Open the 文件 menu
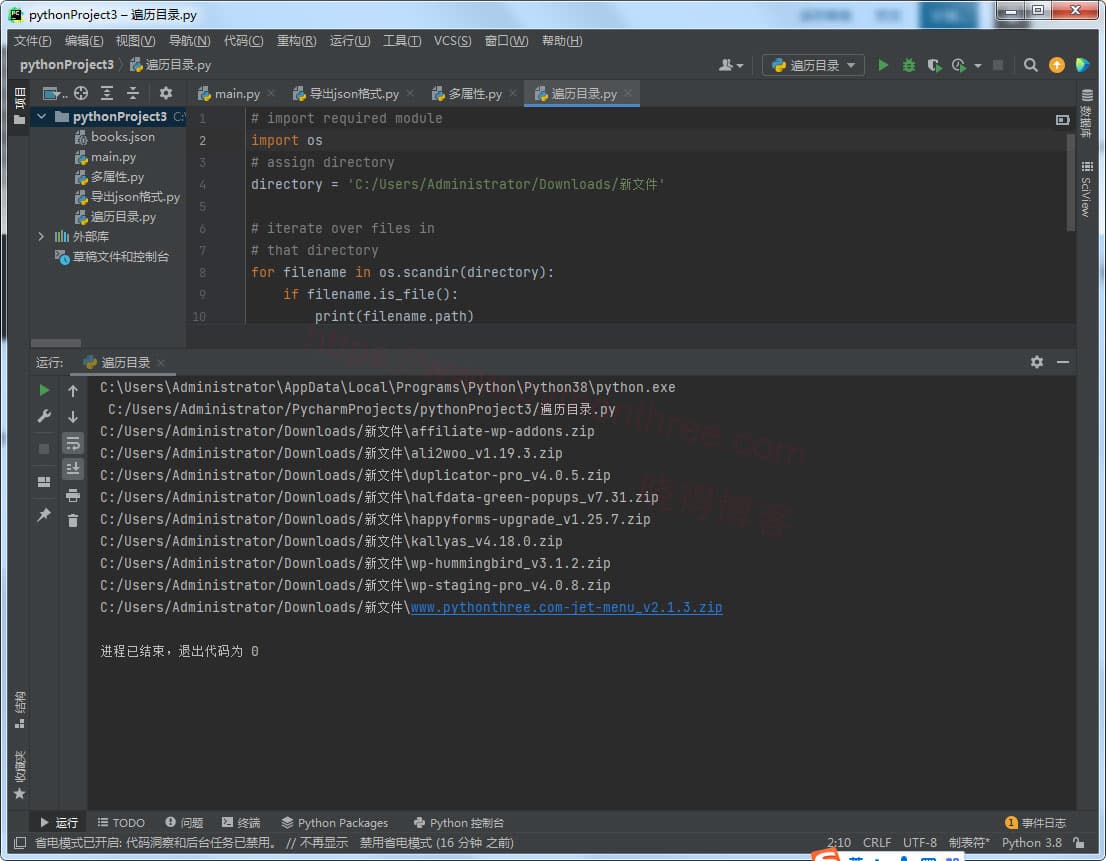The width and height of the screenshot is (1106, 861). [32, 41]
